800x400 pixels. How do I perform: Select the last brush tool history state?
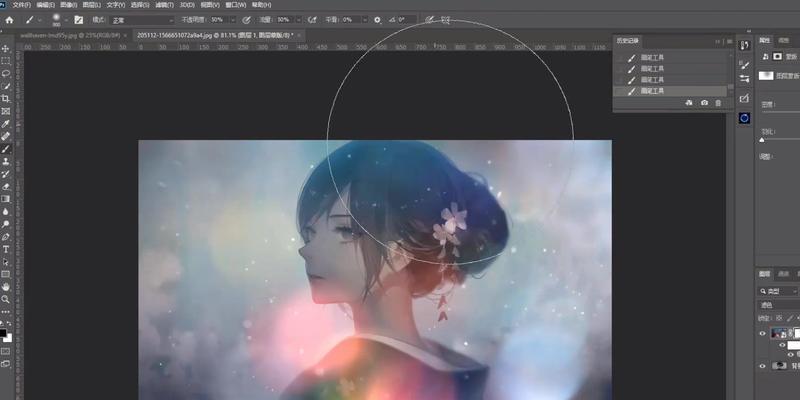point(670,91)
